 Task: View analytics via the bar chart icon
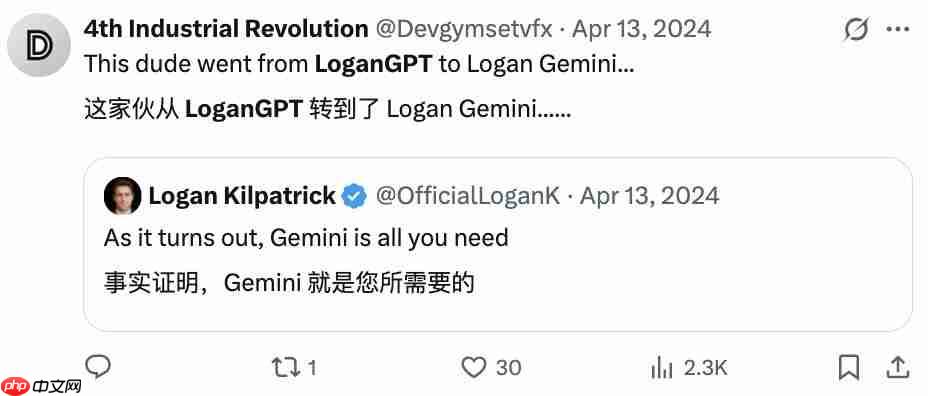point(661,368)
